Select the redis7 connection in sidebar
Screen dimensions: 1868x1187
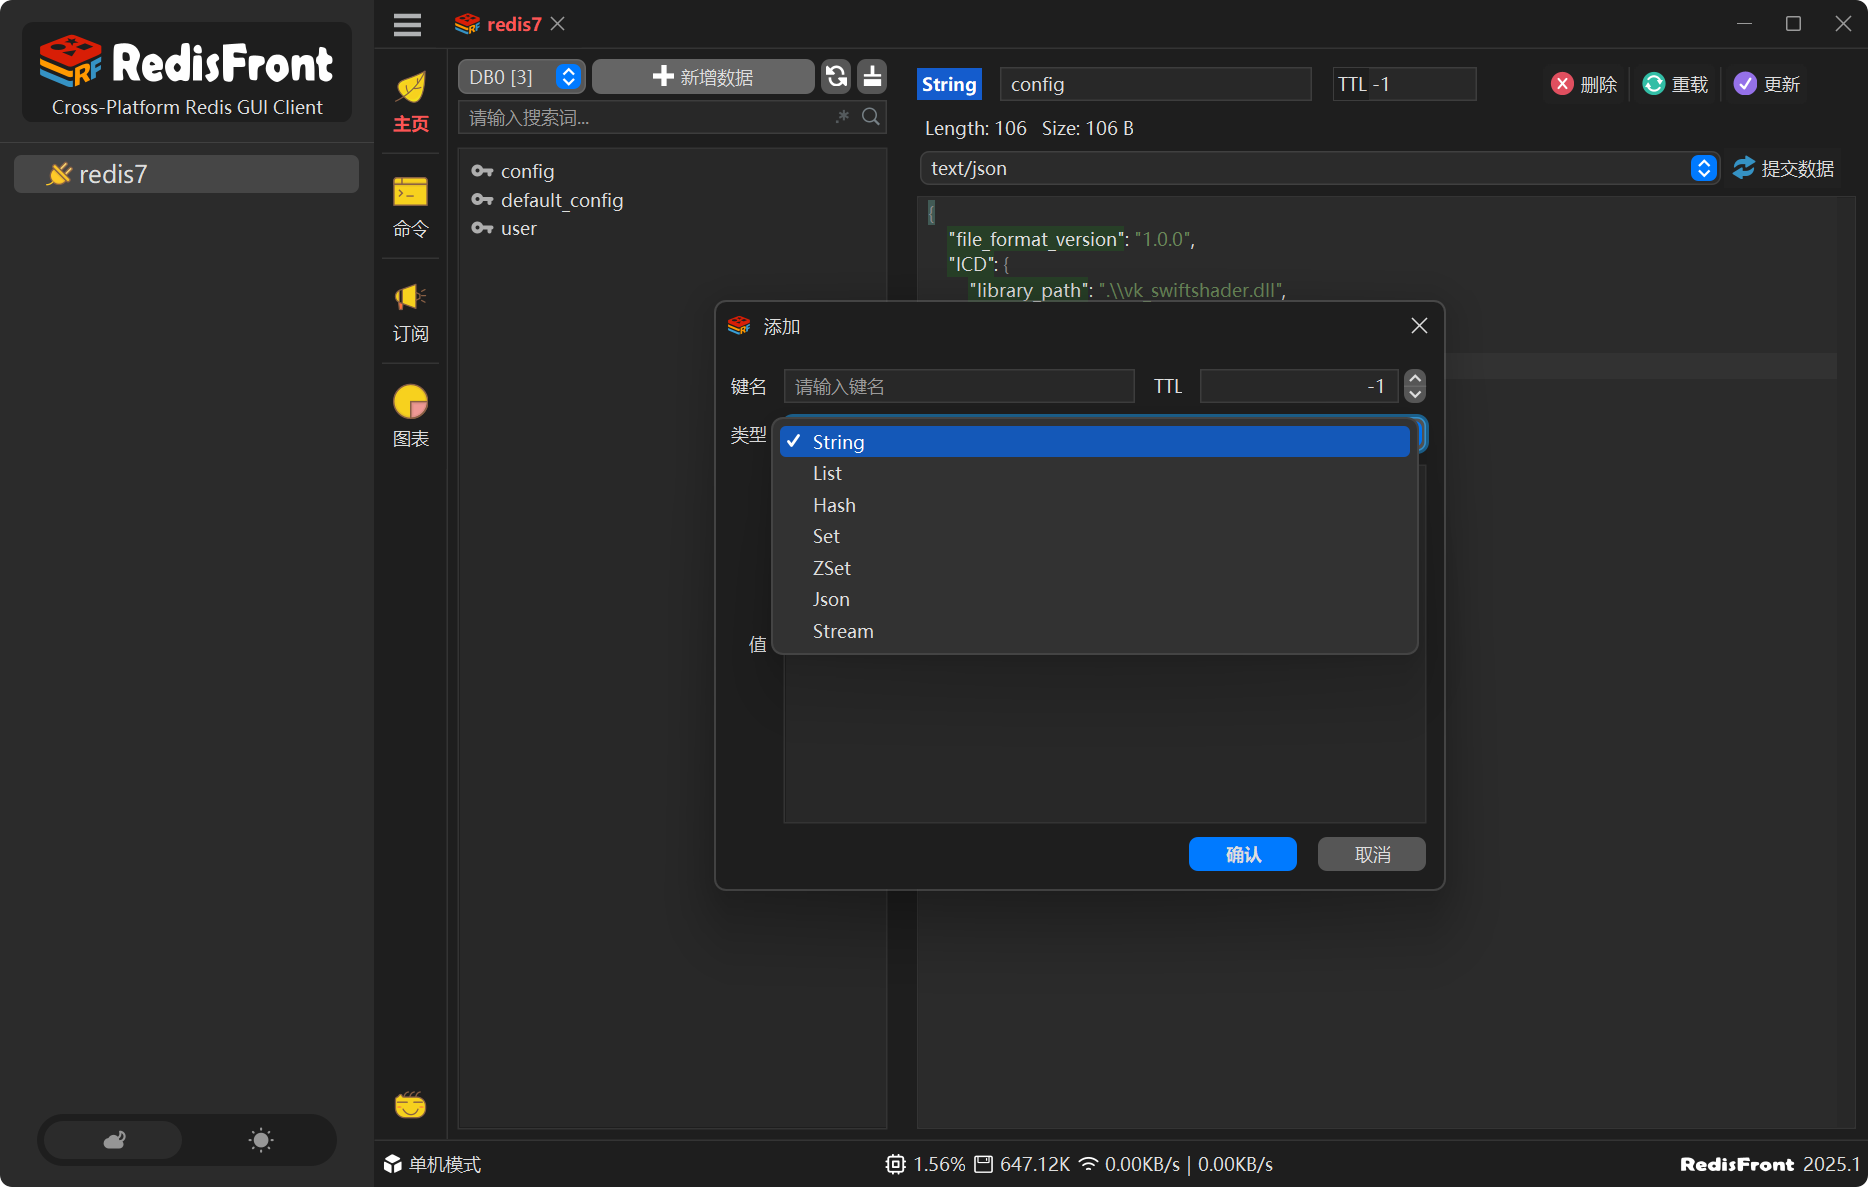coord(186,174)
